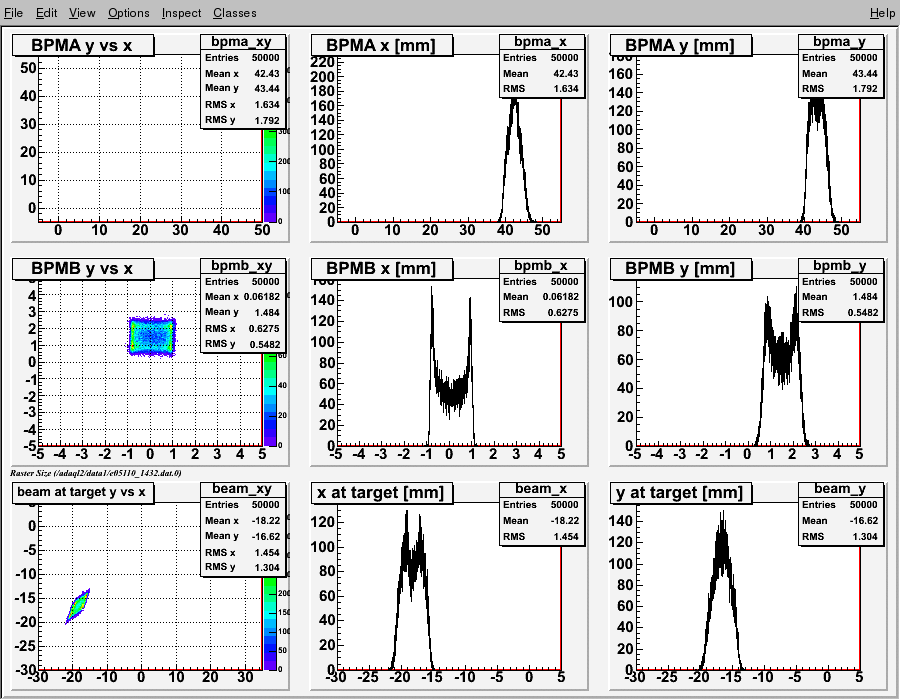The width and height of the screenshot is (900, 700).
Task: Click the beam at target color palette
Action: click(270, 623)
